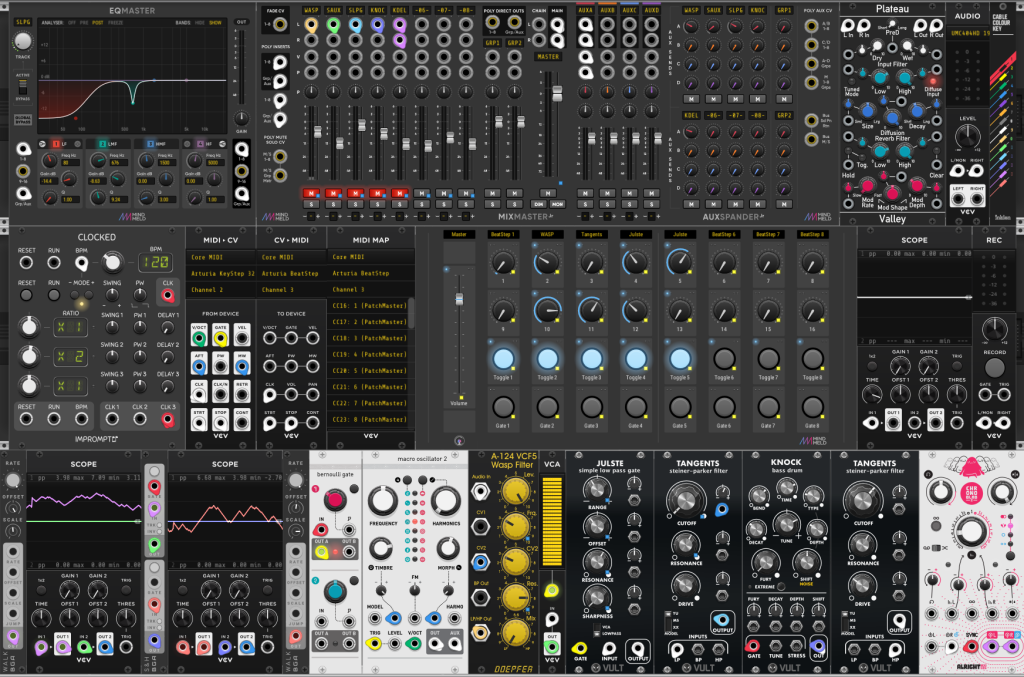Toggle the MON button on MixMaster master
1024x677 pixels.
(557, 204)
